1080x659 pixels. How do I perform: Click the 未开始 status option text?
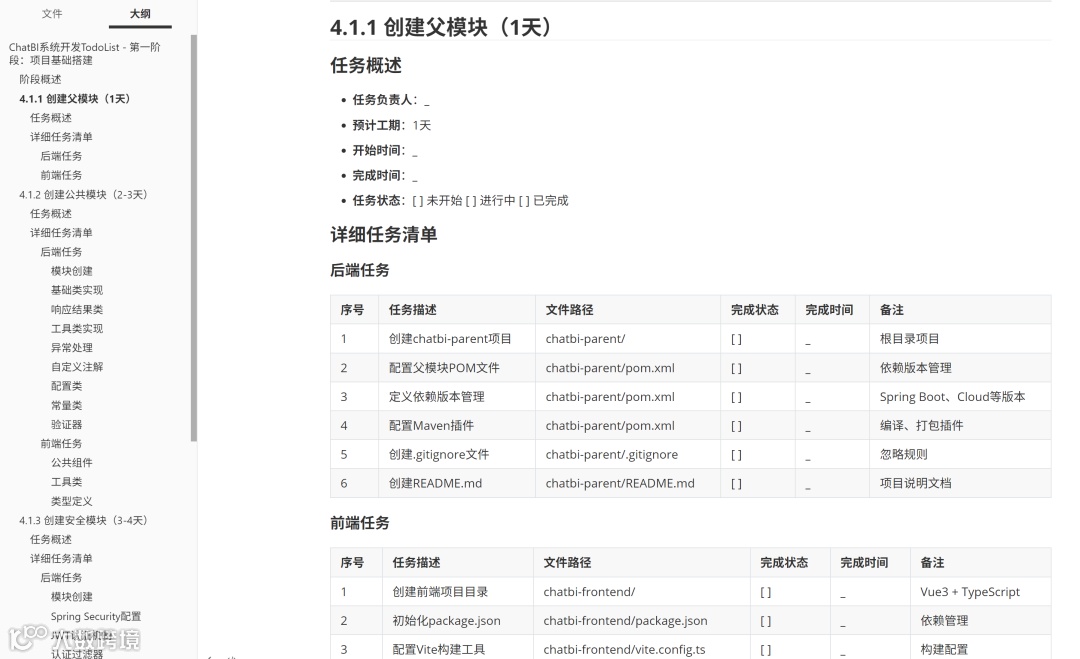pyautogui.click(x=444, y=200)
